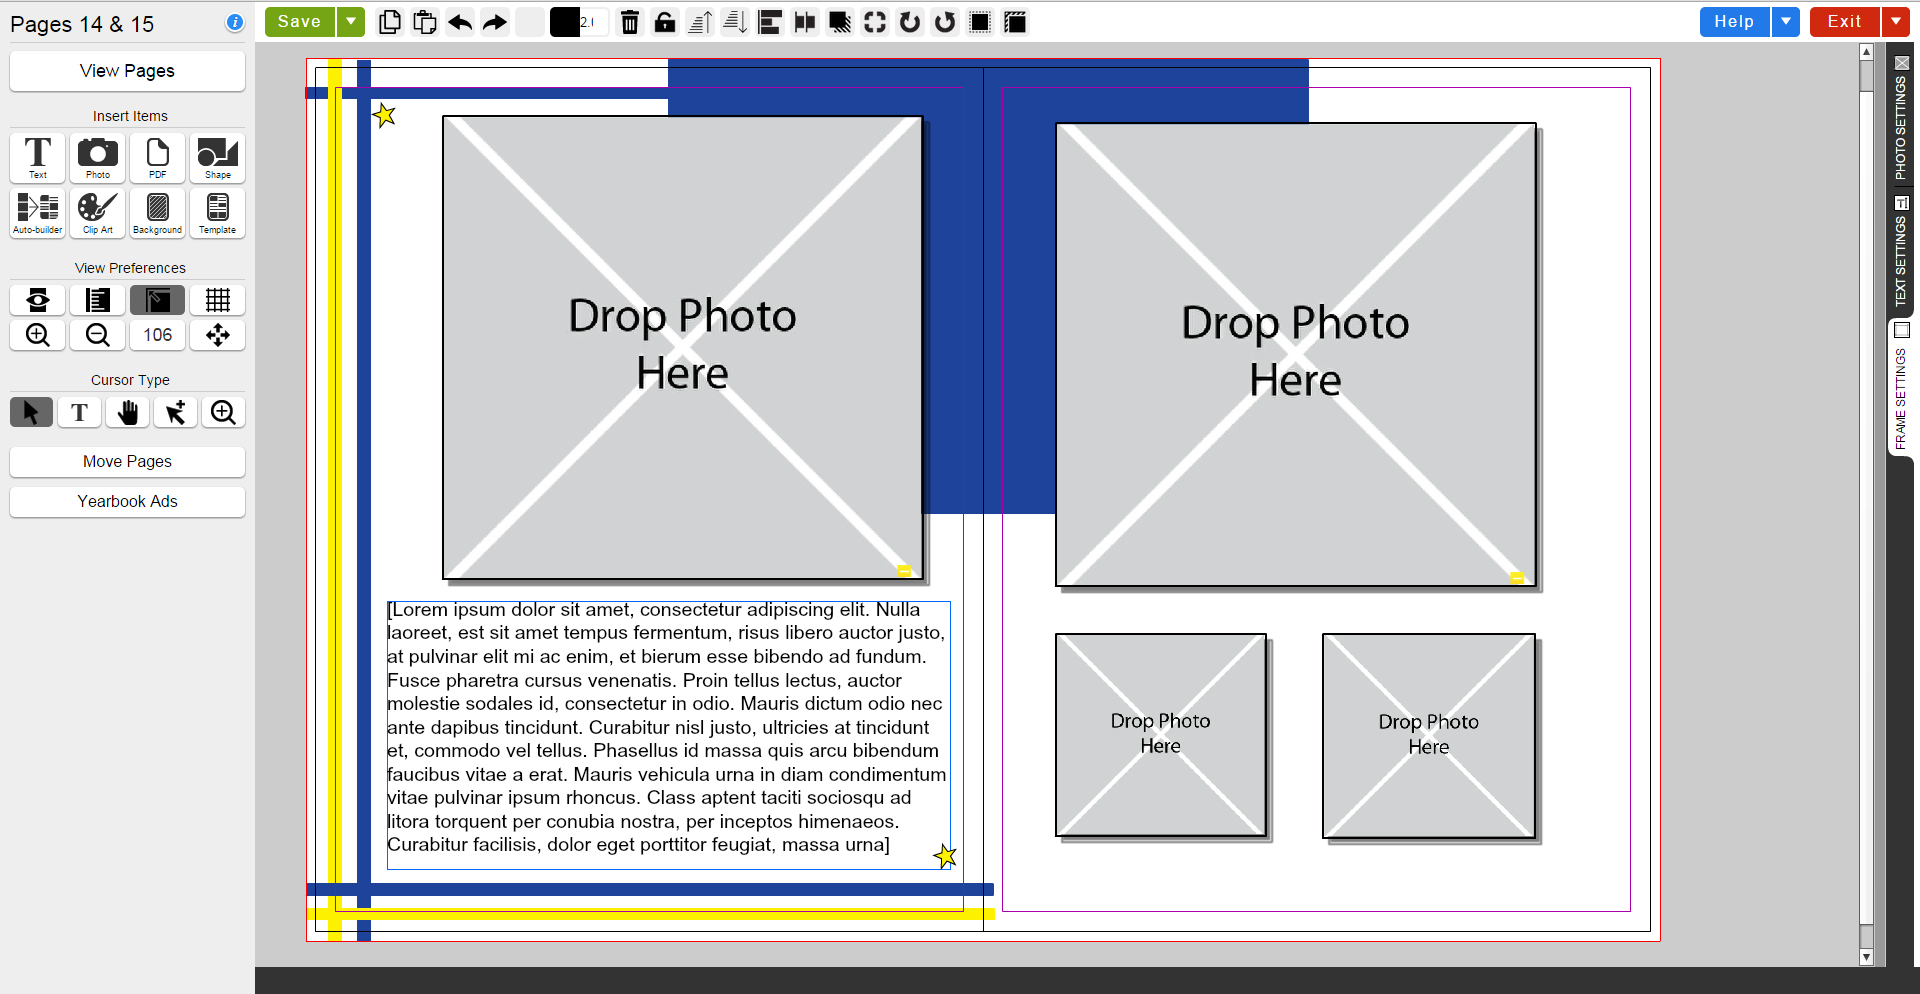Undo the last action
The height and width of the screenshot is (994, 1920).
tap(460, 22)
